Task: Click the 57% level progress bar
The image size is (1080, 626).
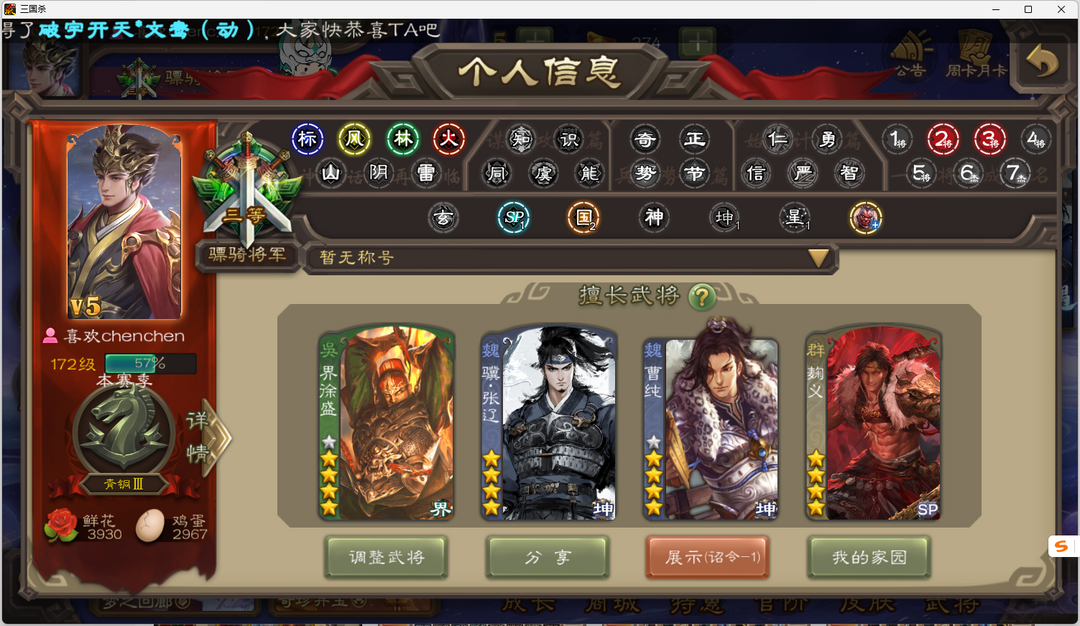Action: (x=150, y=363)
